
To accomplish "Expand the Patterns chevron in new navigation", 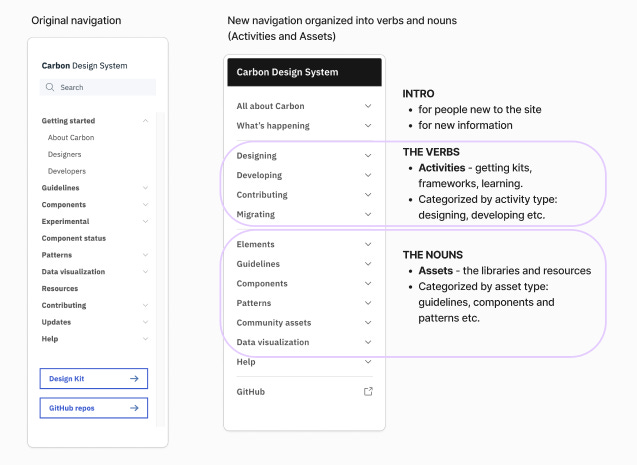I will (368, 303).
